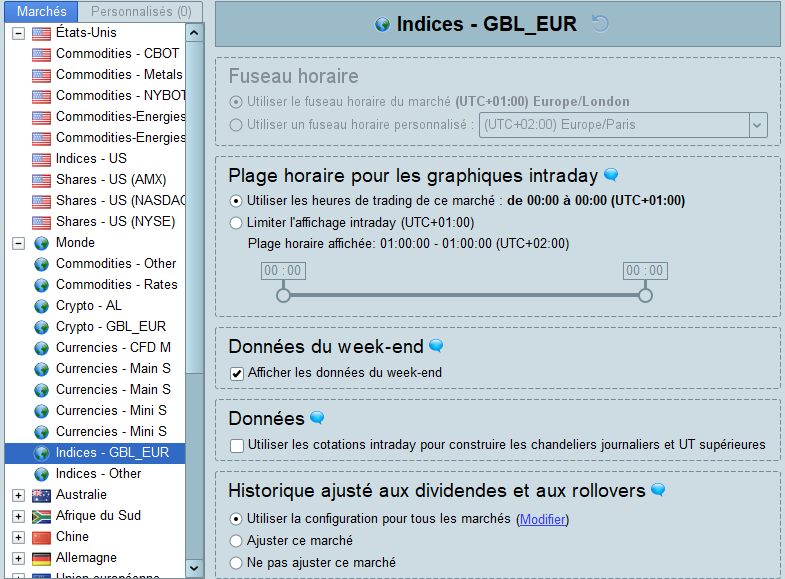The width and height of the screenshot is (785, 579).
Task: Expand the Afrique du Sud node
Action: [x=19, y=516]
